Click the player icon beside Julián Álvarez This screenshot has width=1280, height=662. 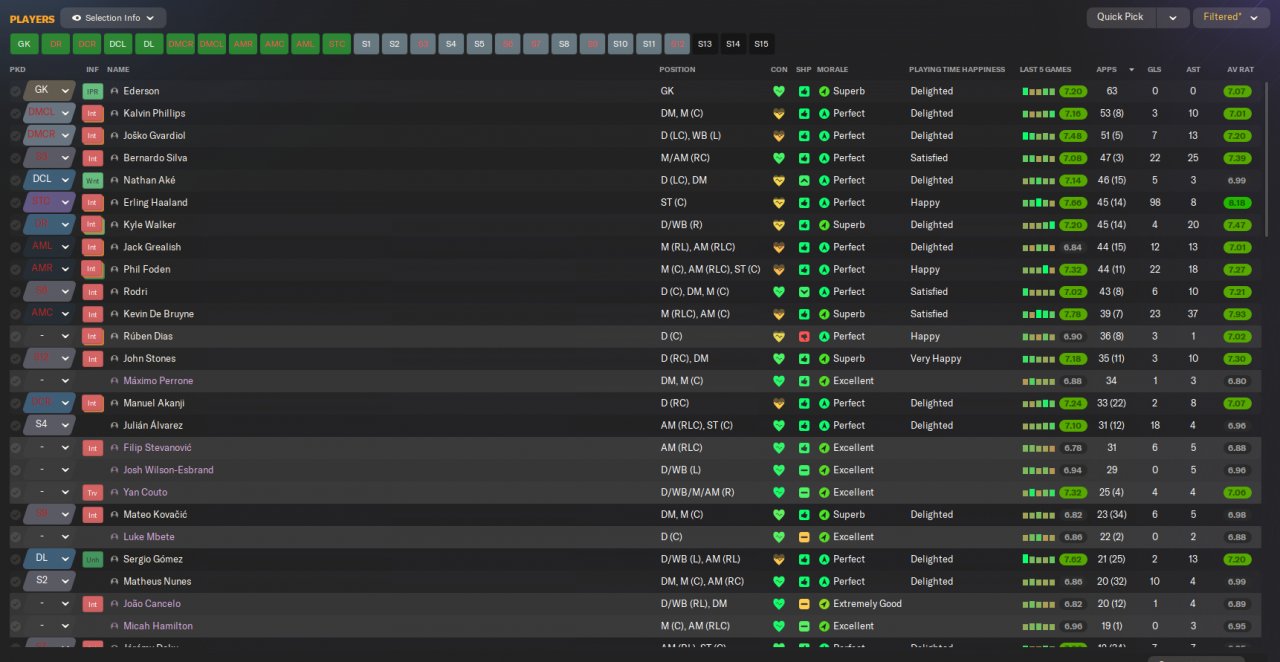pos(114,425)
